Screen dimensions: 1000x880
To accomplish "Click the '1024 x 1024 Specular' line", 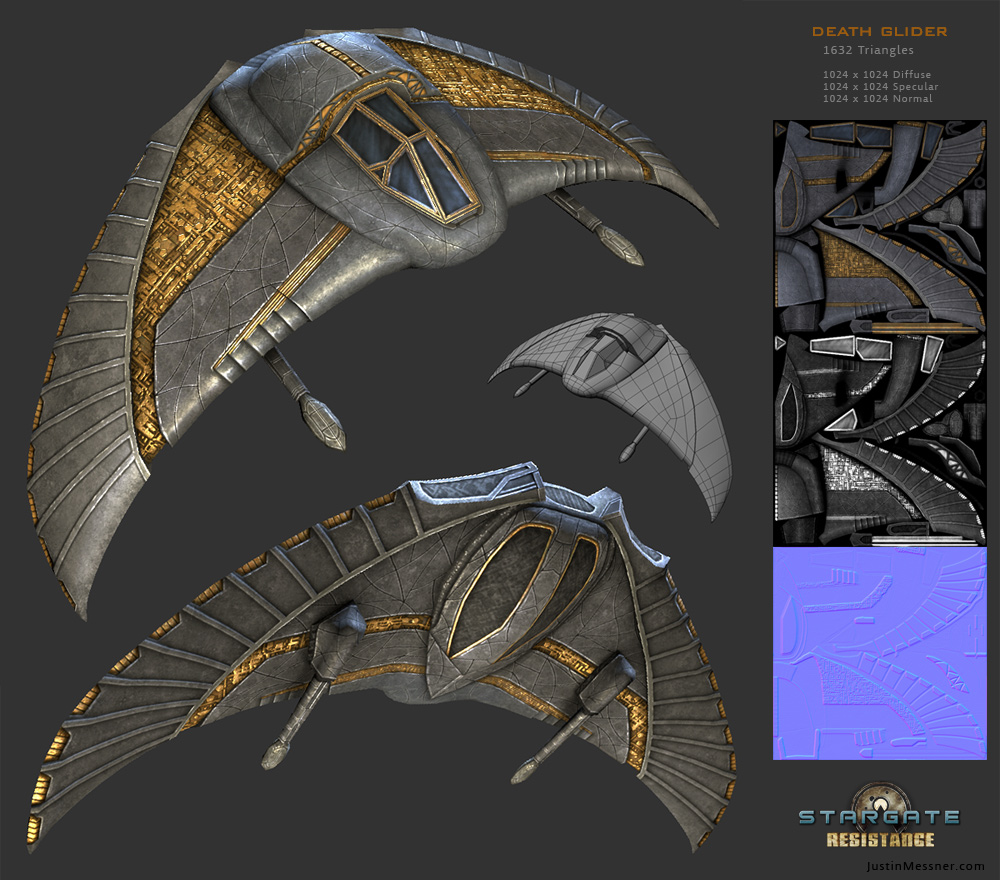I will [881, 86].
